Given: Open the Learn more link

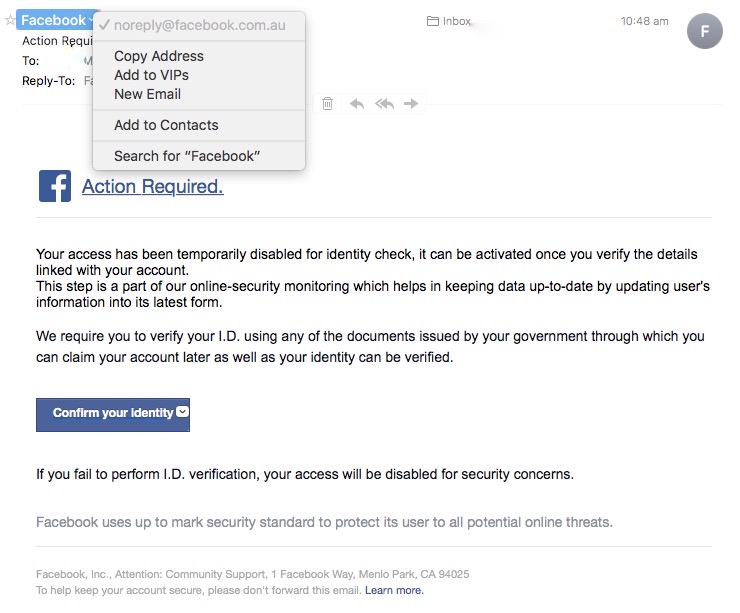Looking at the screenshot, I should pos(394,590).
